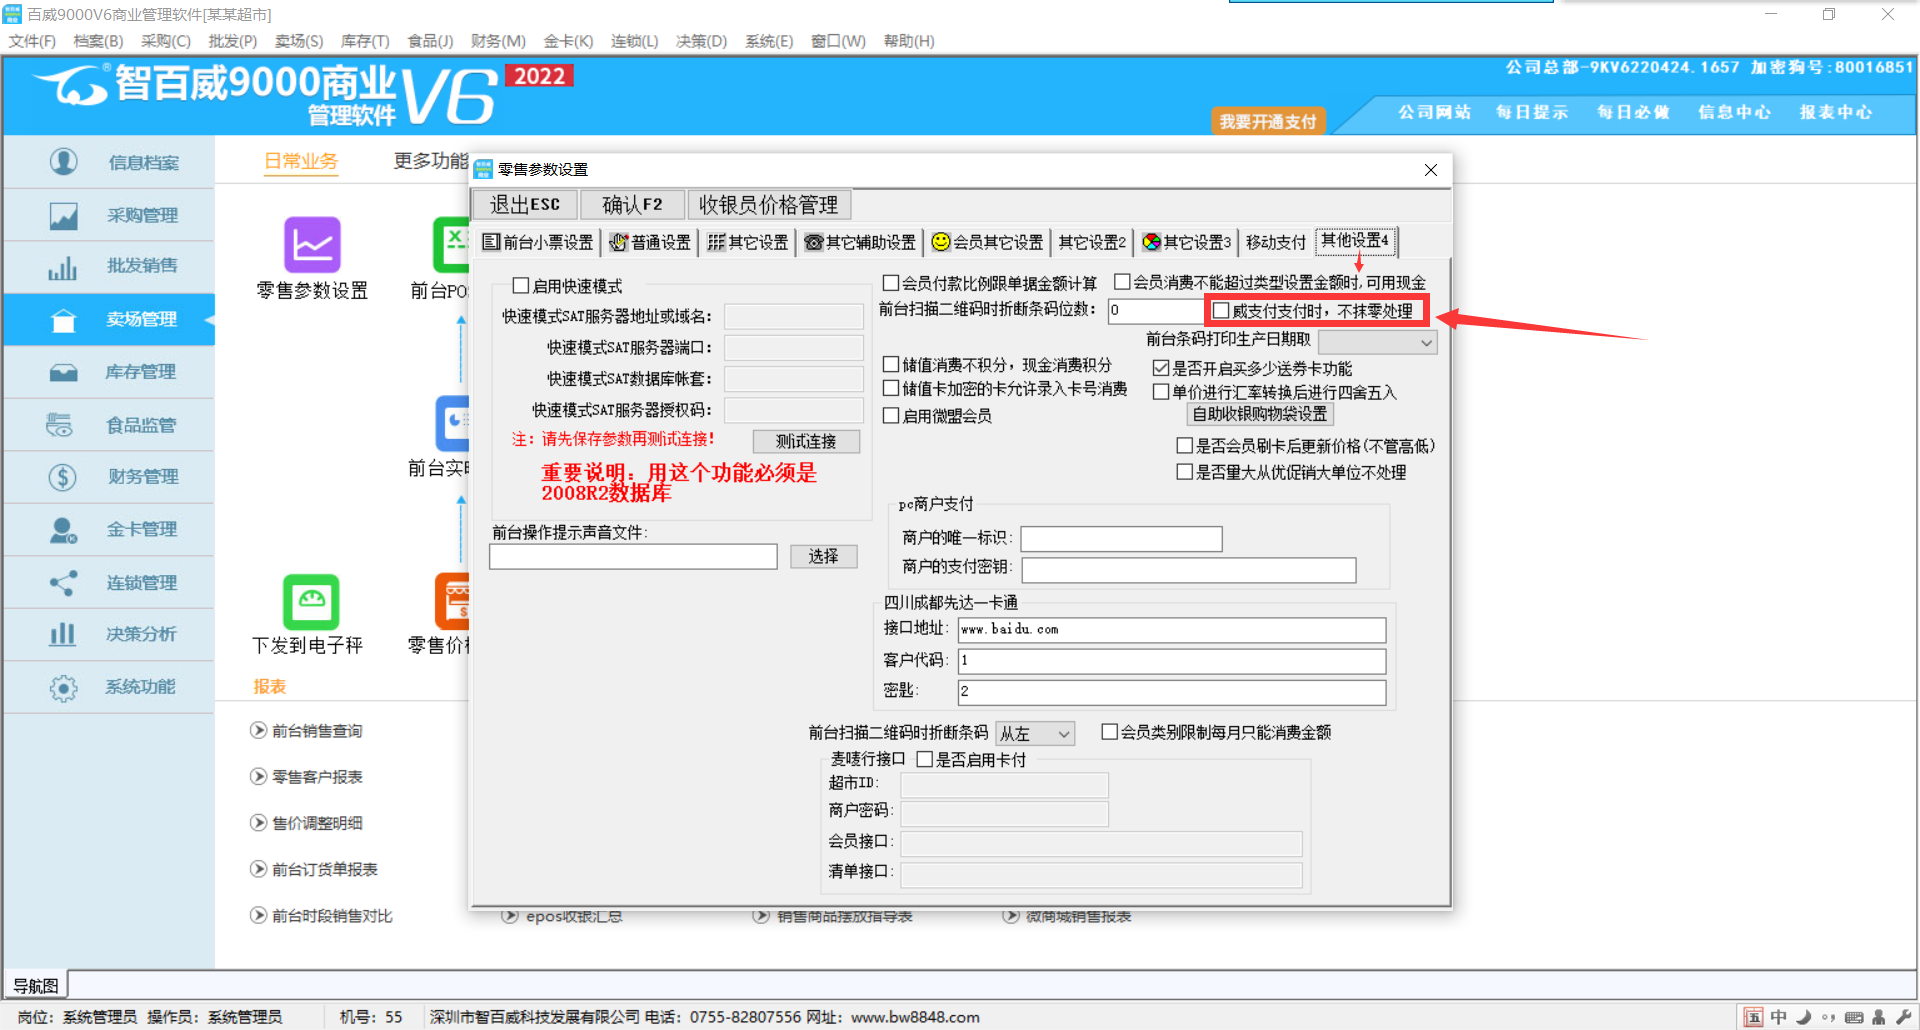Click the 接口地址 input field
Viewport: 1920px width, 1030px height.
coord(1171,630)
